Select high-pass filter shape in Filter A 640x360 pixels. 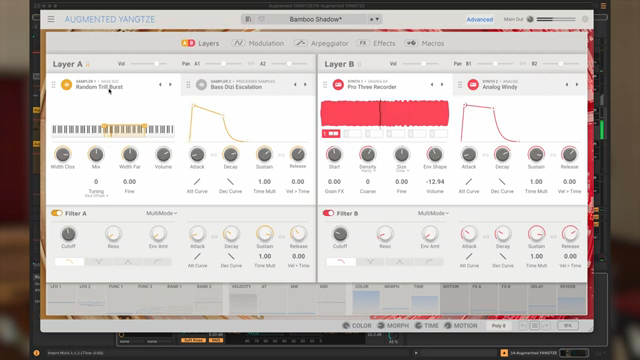point(157,262)
